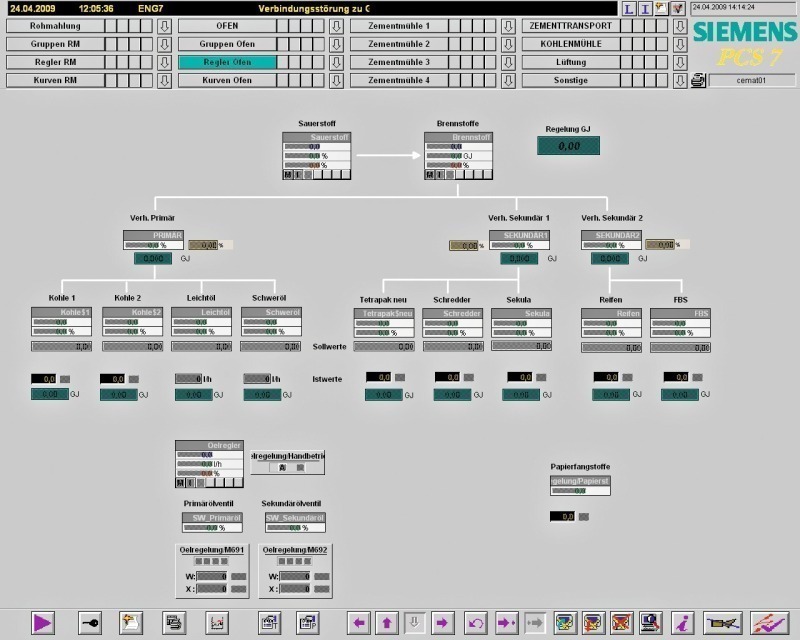Click the purple play arrow icon

click(x=42, y=622)
